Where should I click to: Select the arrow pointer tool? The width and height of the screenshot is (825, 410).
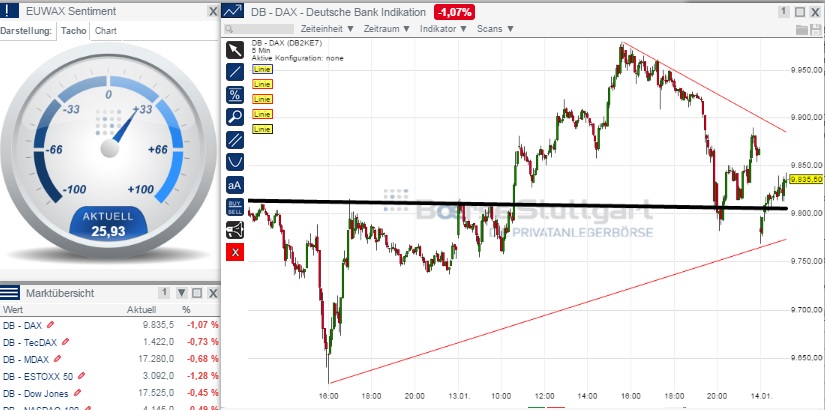tap(235, 50)
